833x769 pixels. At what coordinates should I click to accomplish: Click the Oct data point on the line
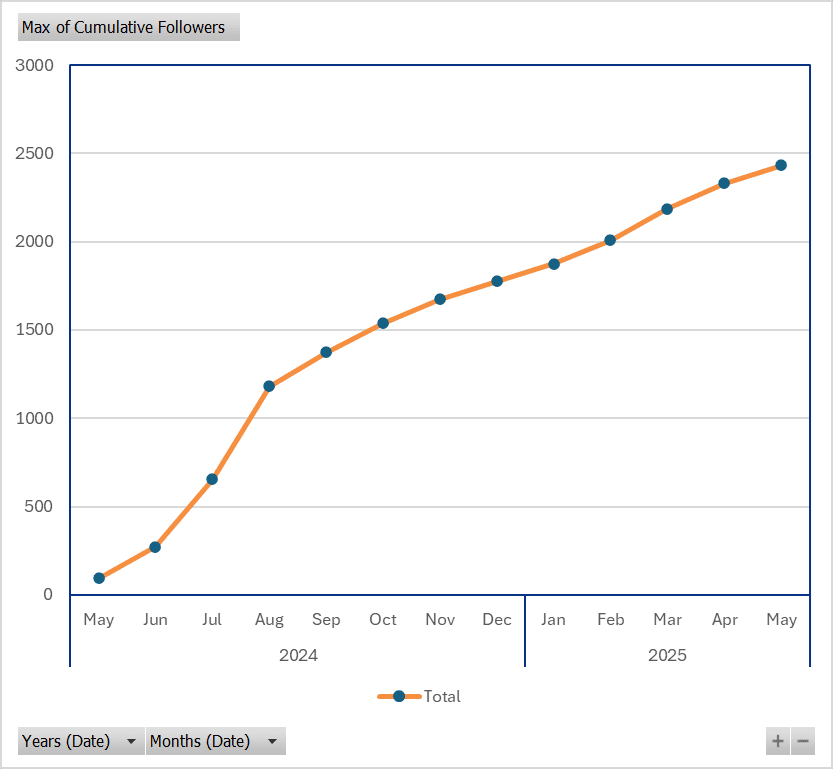point(383,323)
